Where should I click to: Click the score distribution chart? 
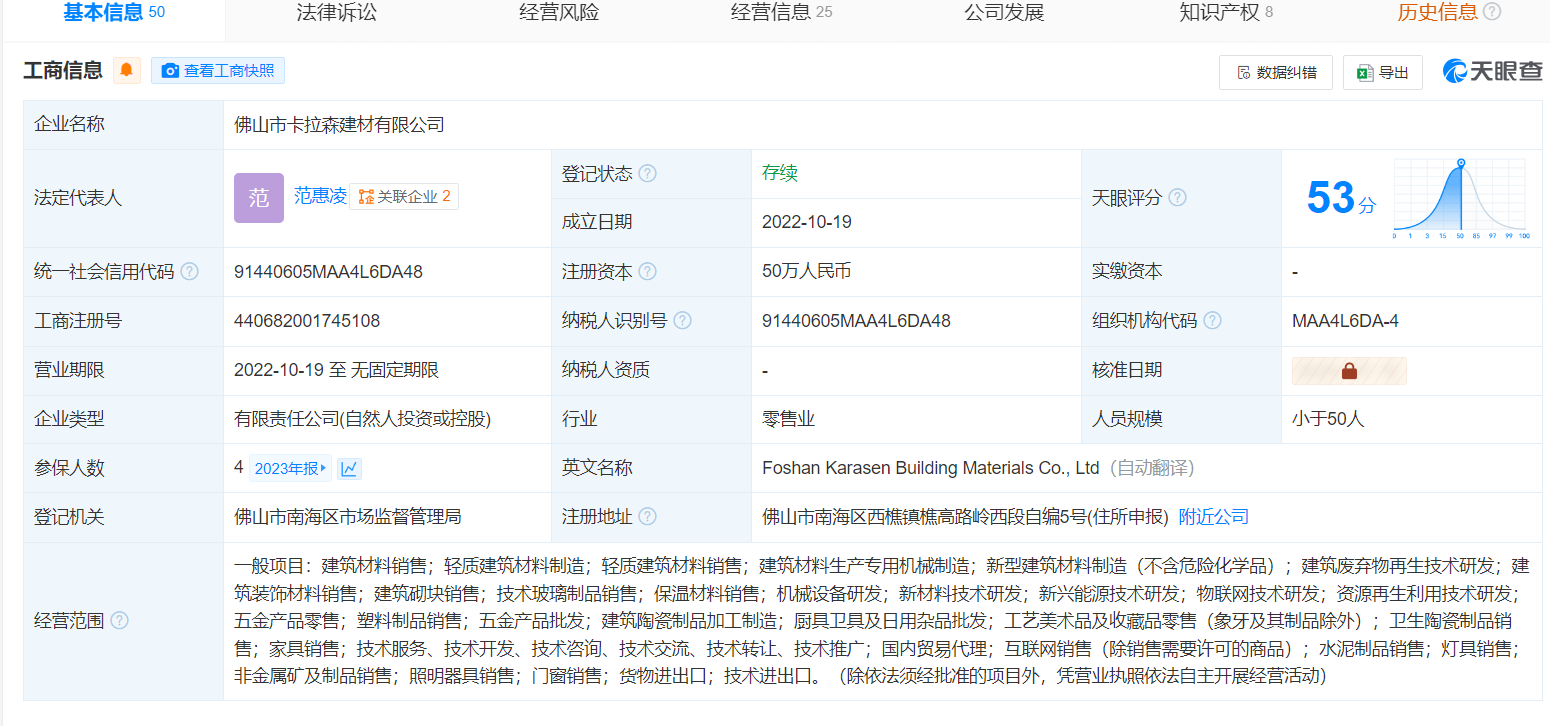[x=1460, y=198]
